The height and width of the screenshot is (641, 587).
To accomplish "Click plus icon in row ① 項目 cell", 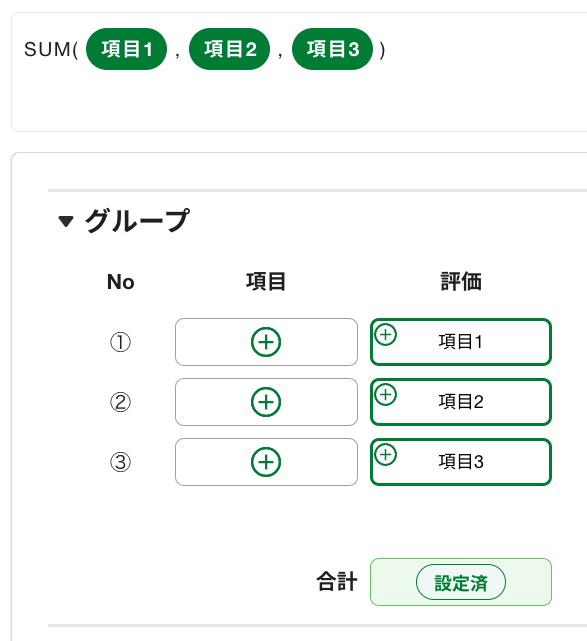I will (x=266, y=342).
